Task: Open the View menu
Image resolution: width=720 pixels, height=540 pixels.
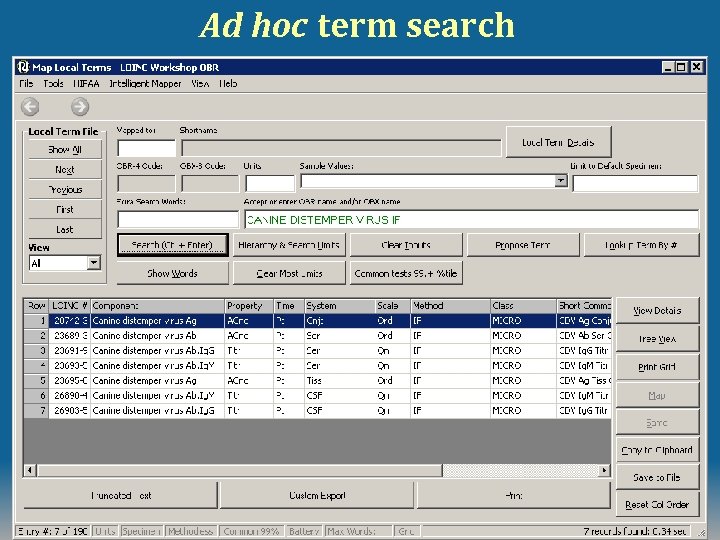Action: 200,84
